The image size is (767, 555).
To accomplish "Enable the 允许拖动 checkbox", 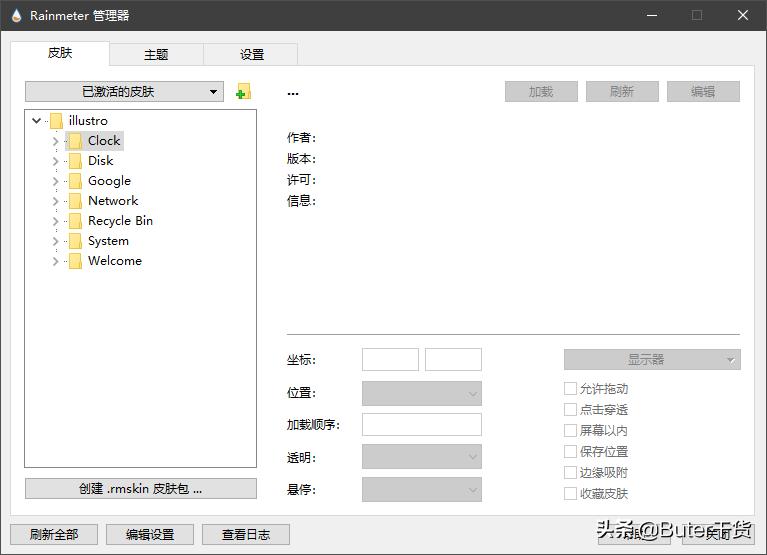I will coord(570,389).
